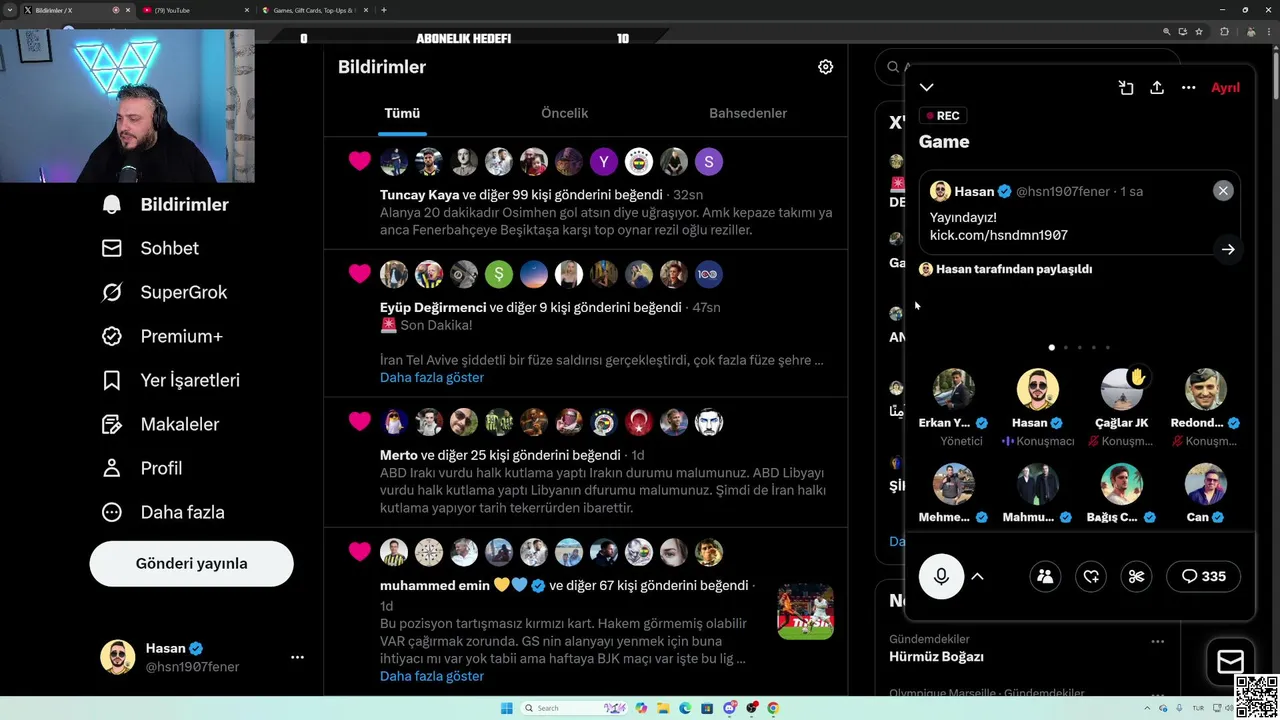1280x720 pixels.
Task: Click Erkan Y... host avatar in Space
Action: pos(953,389)
